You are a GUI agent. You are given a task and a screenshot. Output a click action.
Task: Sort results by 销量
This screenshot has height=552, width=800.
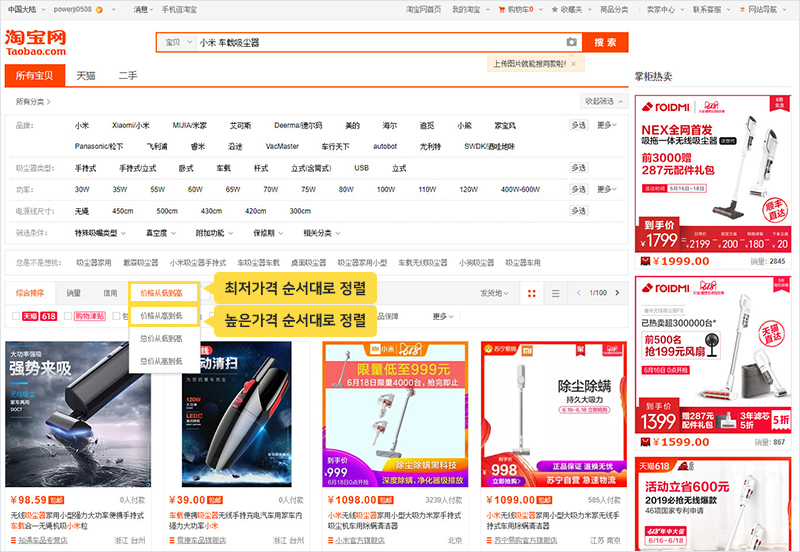(73, 293)
